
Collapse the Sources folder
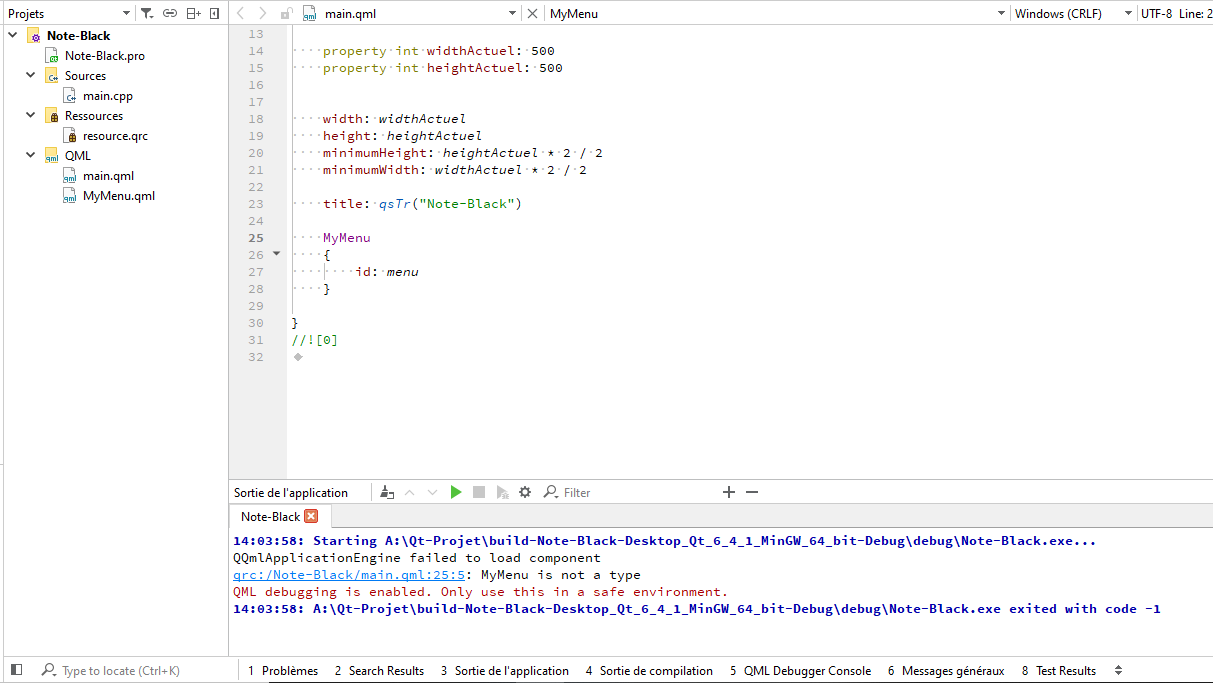click(31, 75)
